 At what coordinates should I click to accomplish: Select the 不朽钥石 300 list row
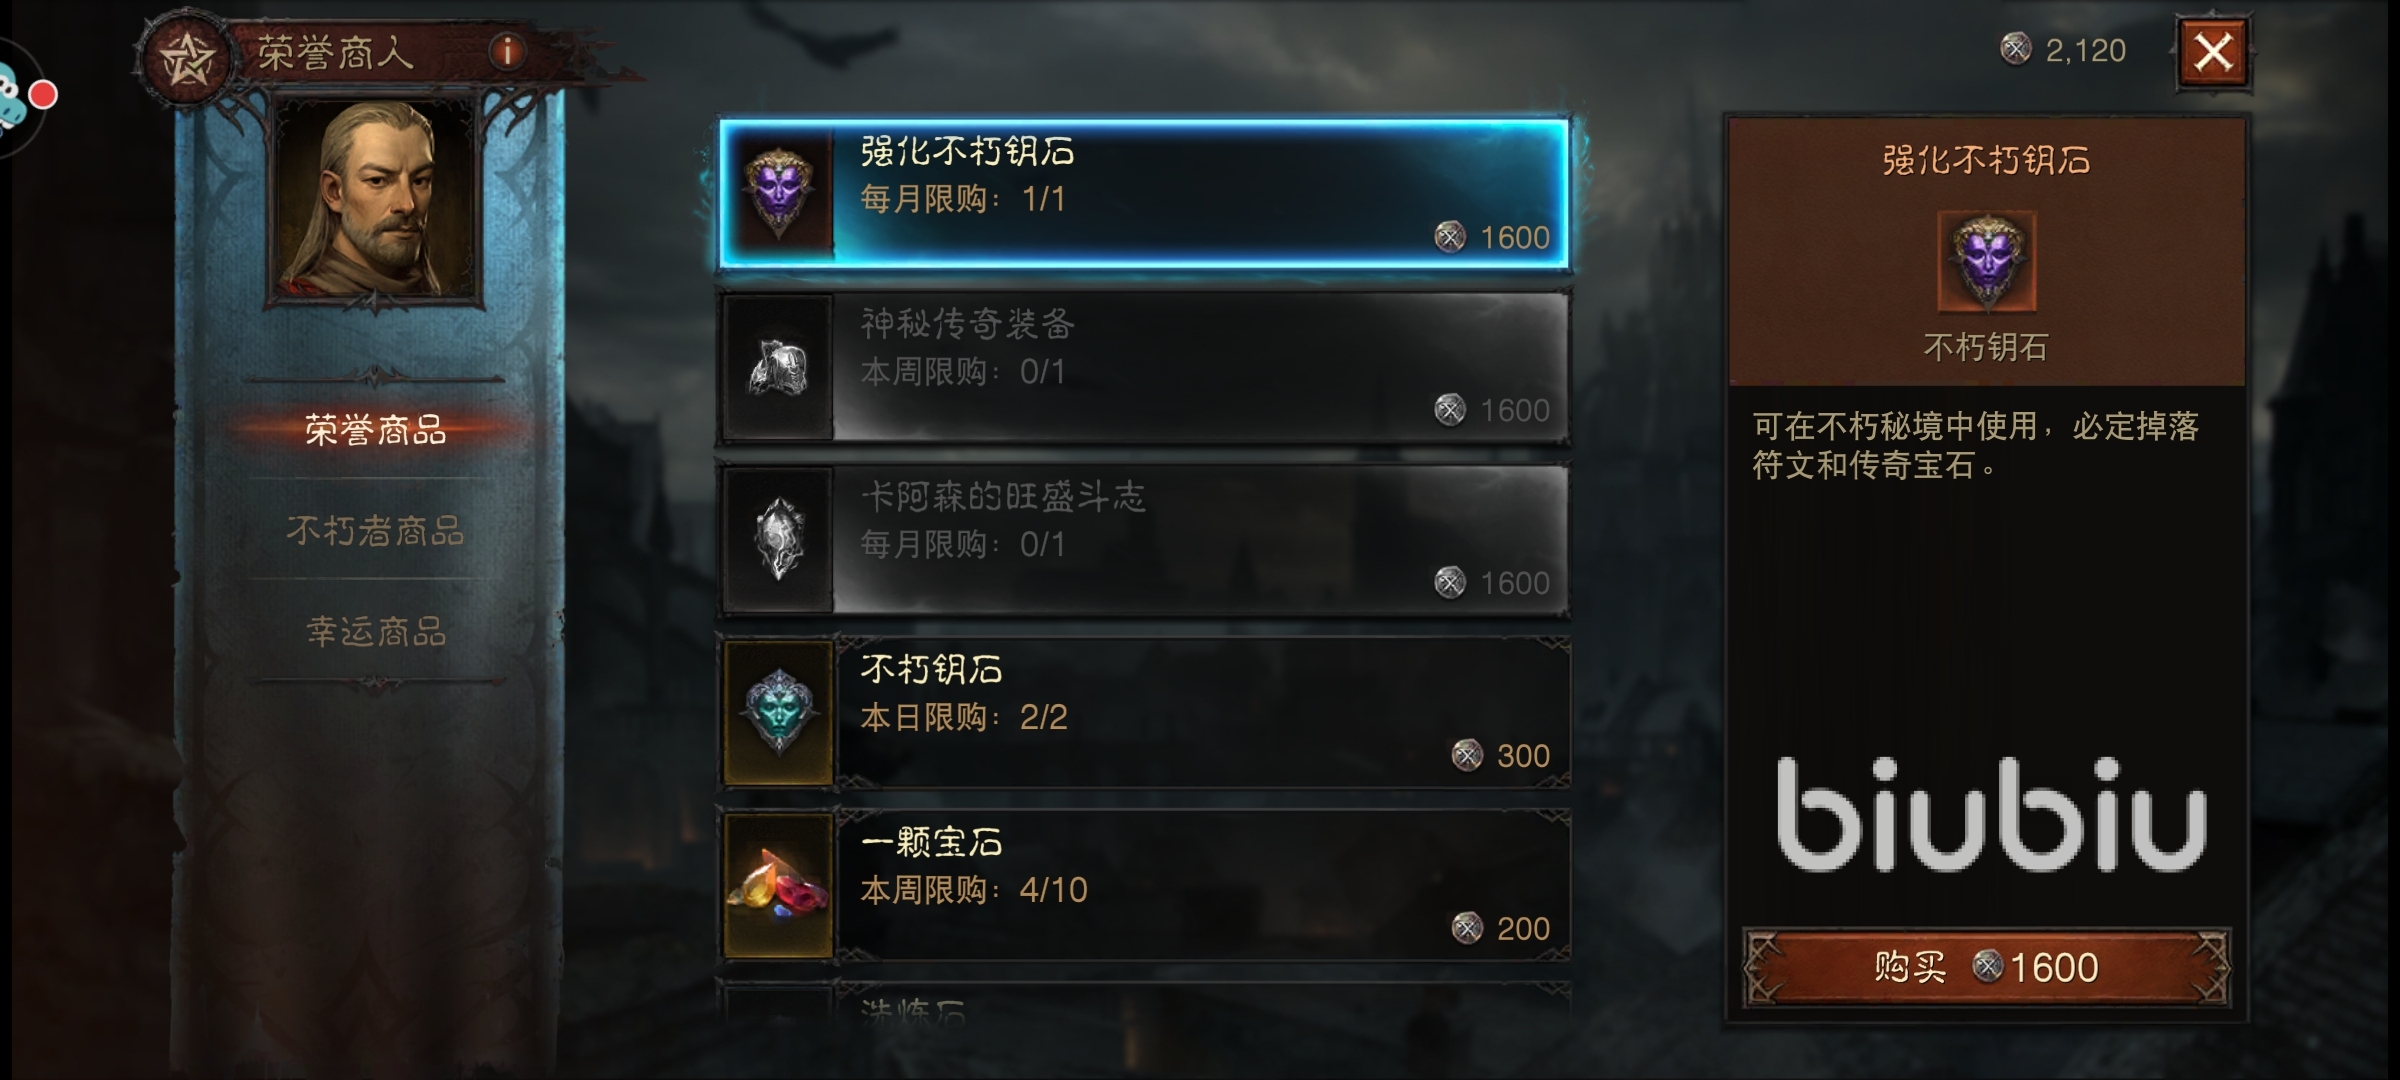pos(1145,713)
